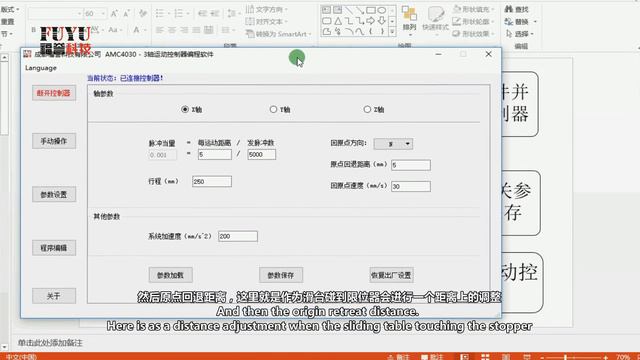Click 恢复出厂设置 restore factory settings button
The height and width of the screenshot is (360, 640).
pos(391,275)
